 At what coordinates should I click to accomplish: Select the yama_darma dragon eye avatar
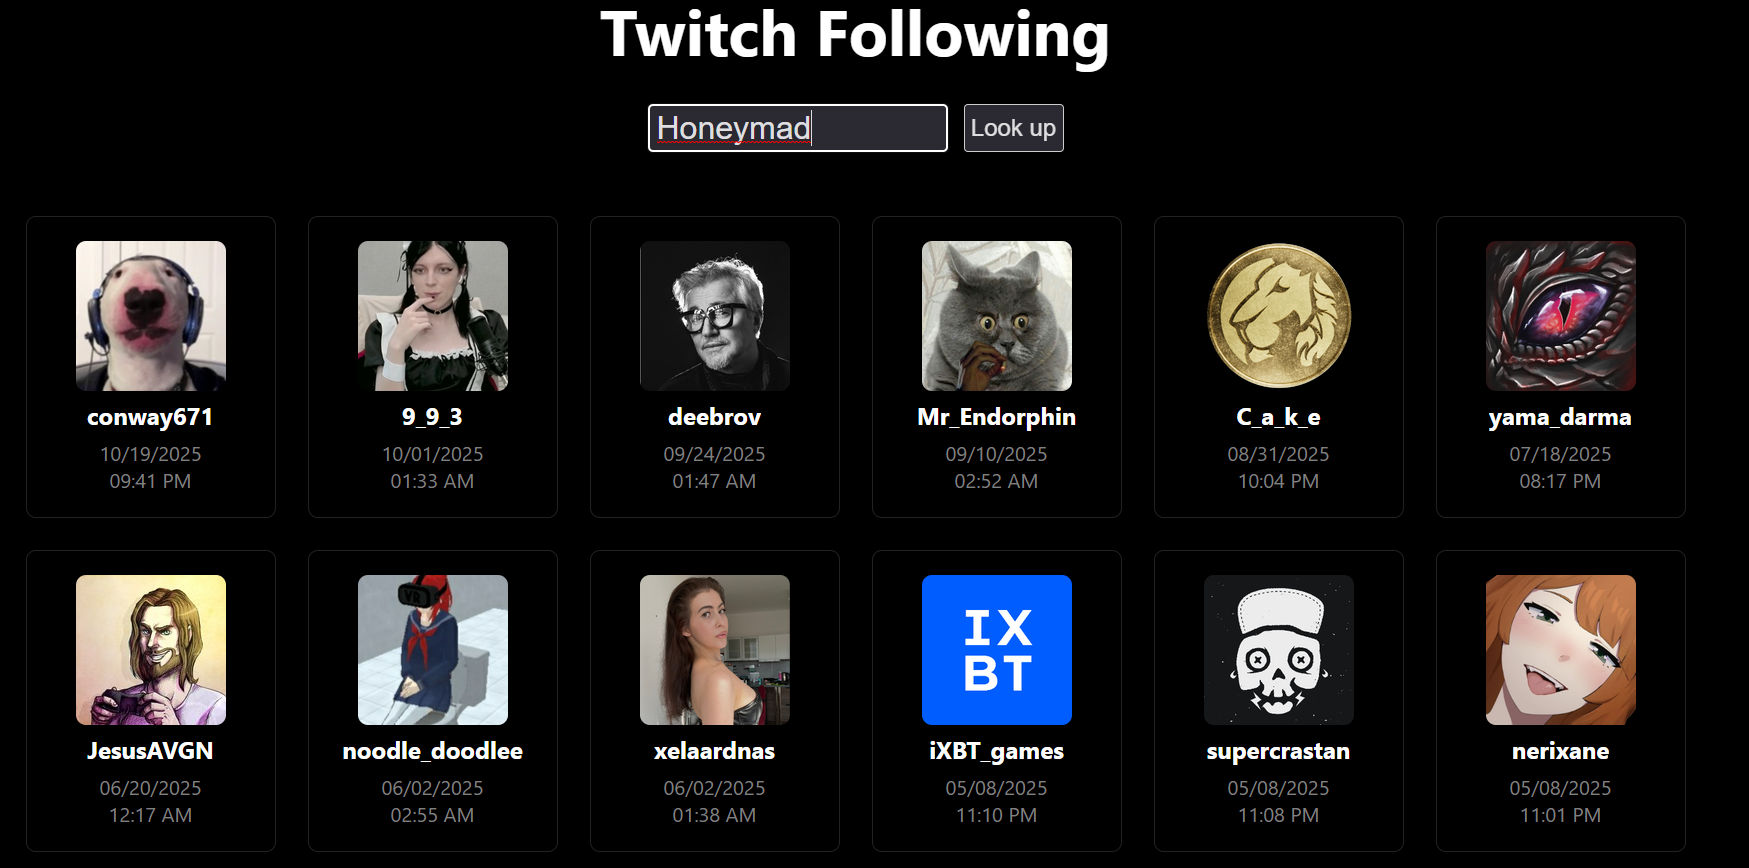pos(1561,316)
